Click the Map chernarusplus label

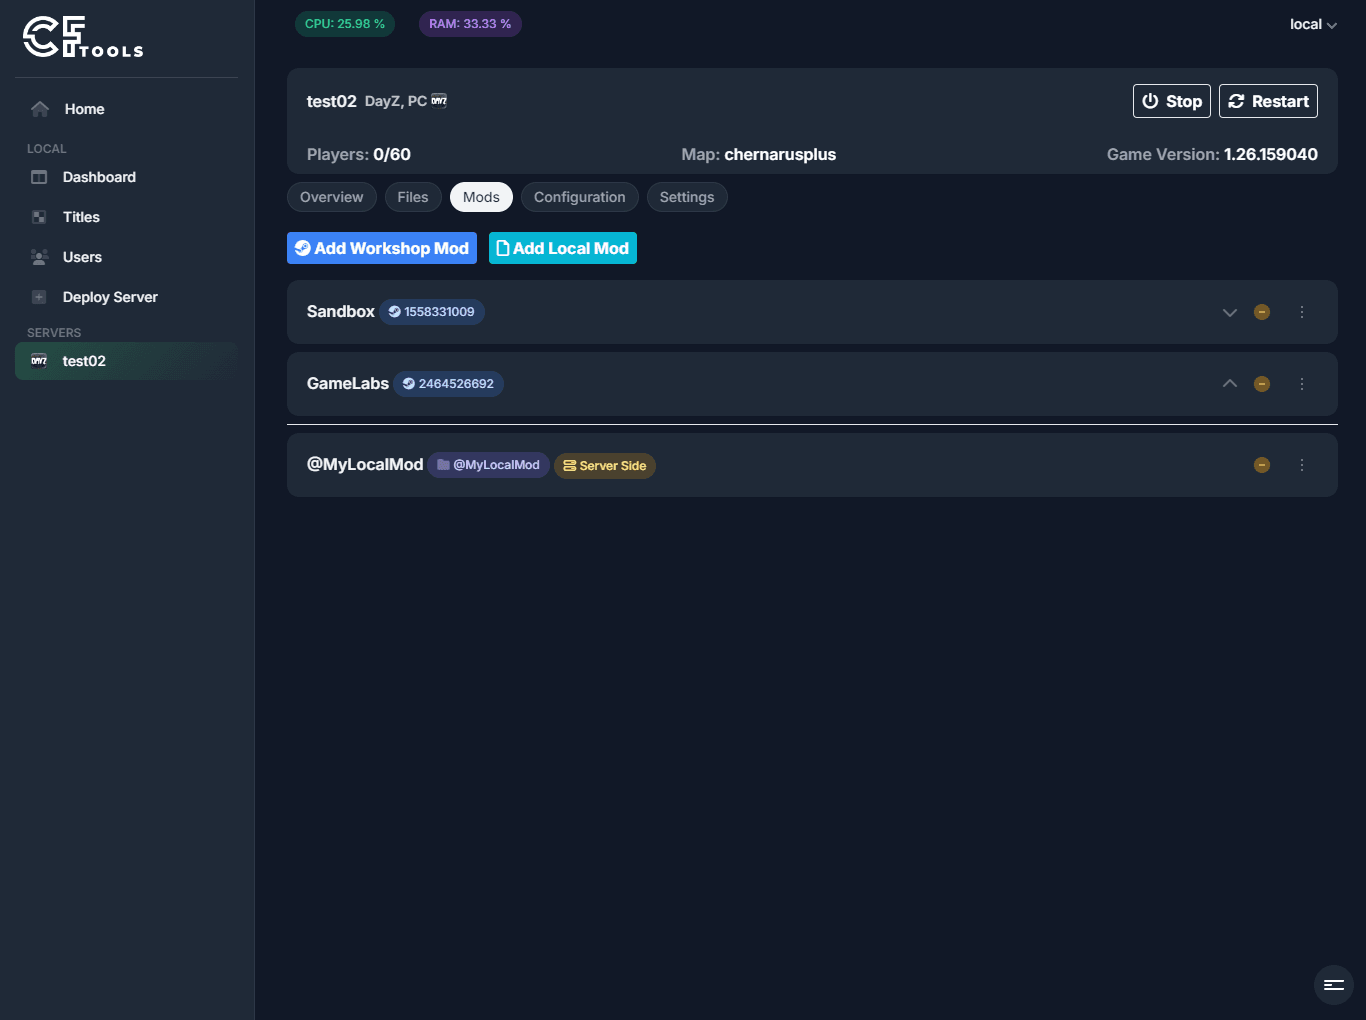(759, 154)
